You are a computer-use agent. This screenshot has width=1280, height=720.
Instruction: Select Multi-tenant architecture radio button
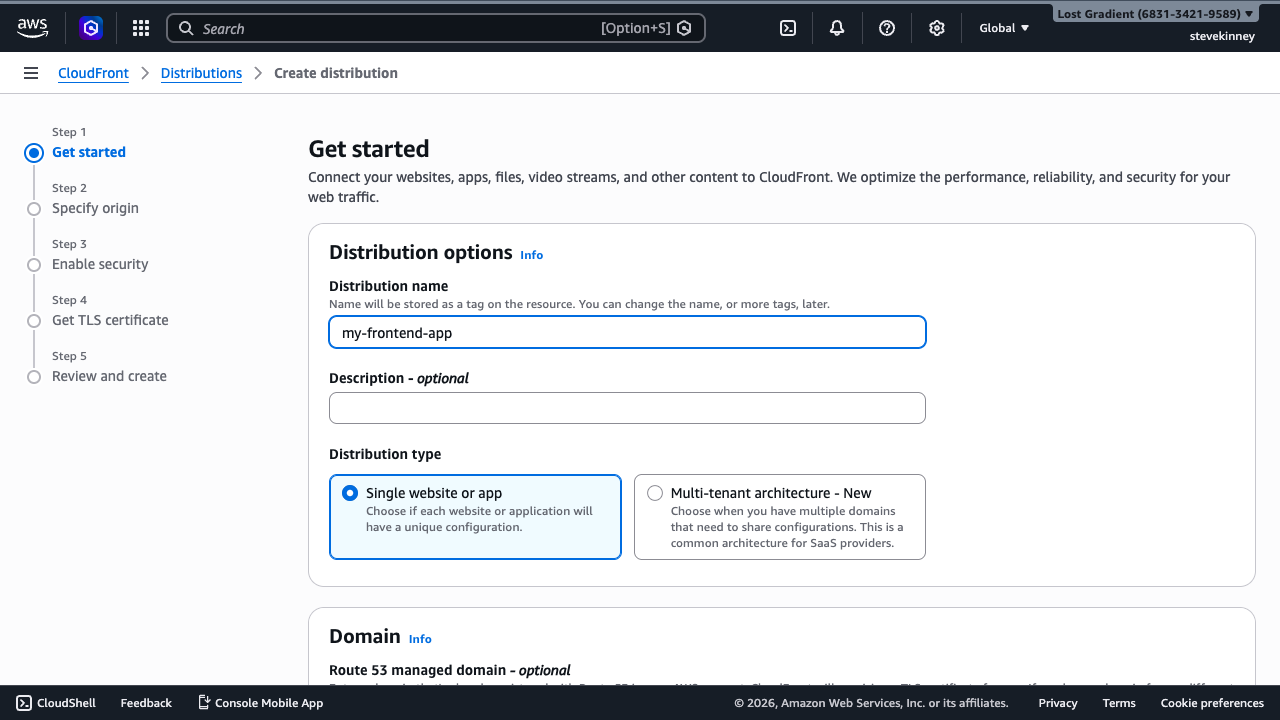655,493
